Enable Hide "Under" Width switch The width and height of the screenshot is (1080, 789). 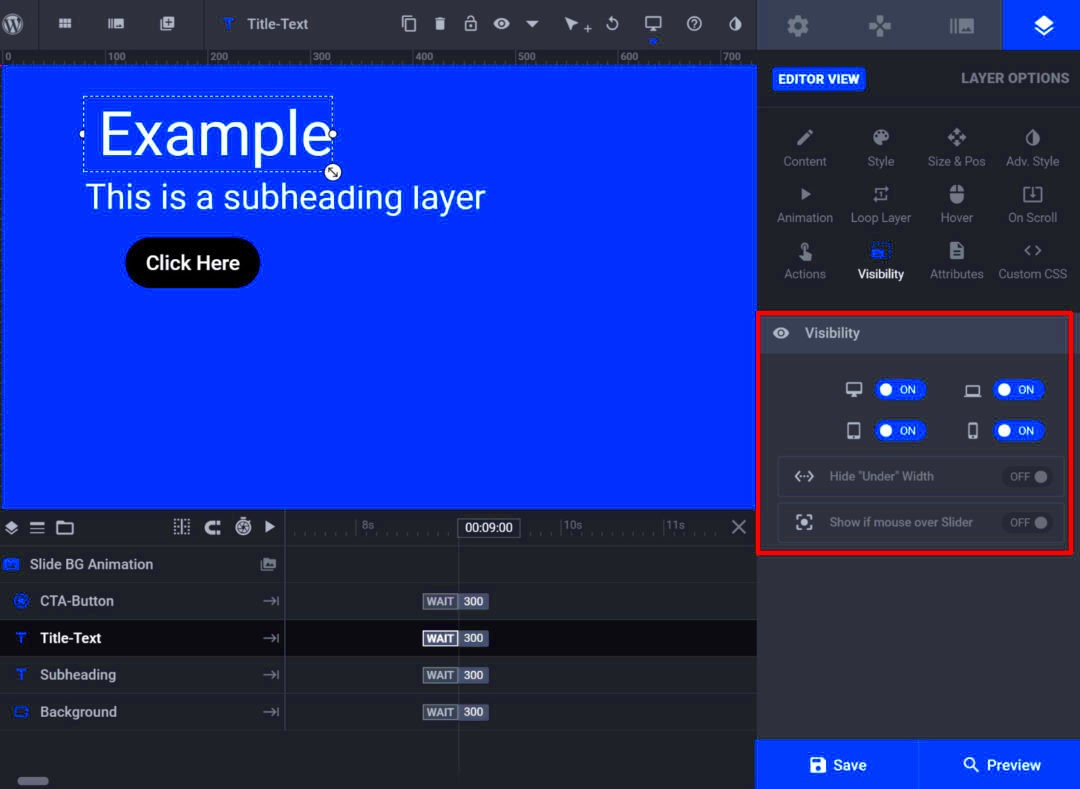click(1028, 476)
